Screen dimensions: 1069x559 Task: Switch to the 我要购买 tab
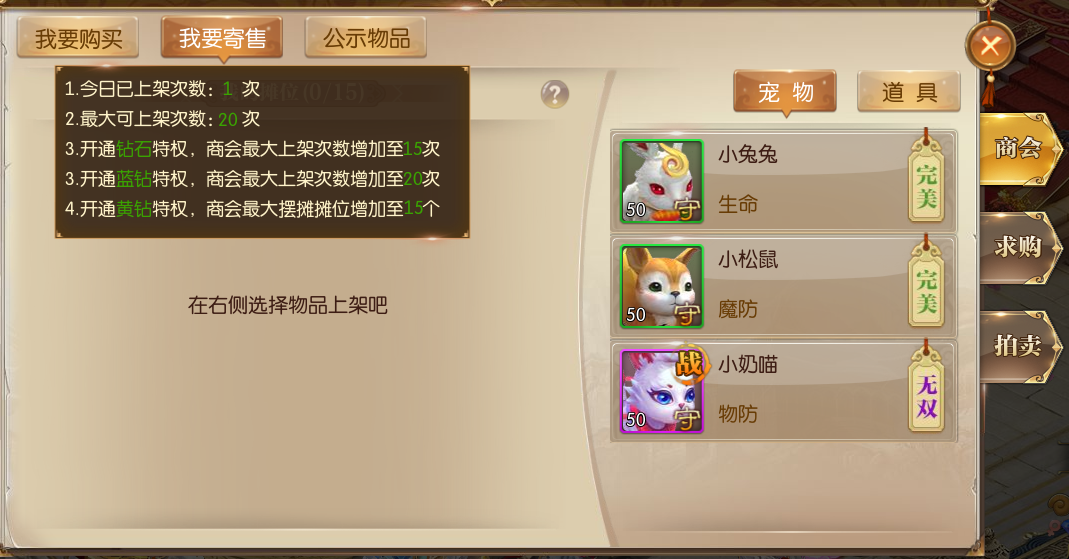(78, 38)
